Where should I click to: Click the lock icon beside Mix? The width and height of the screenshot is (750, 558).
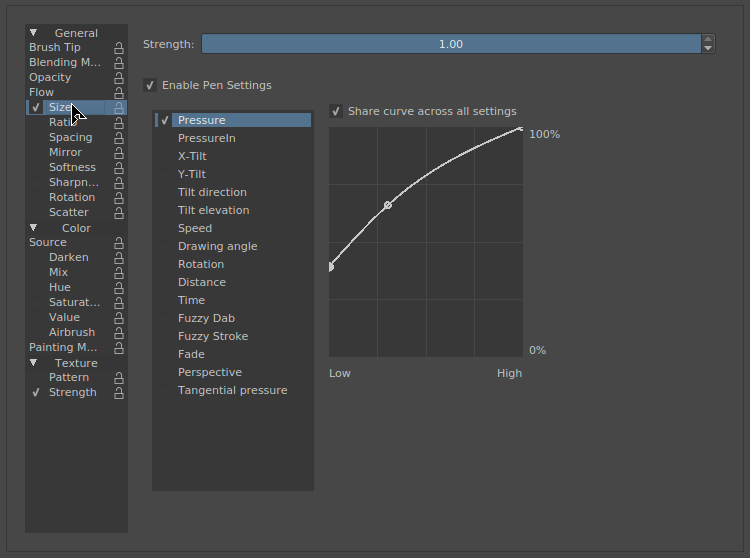click(119, 273)
